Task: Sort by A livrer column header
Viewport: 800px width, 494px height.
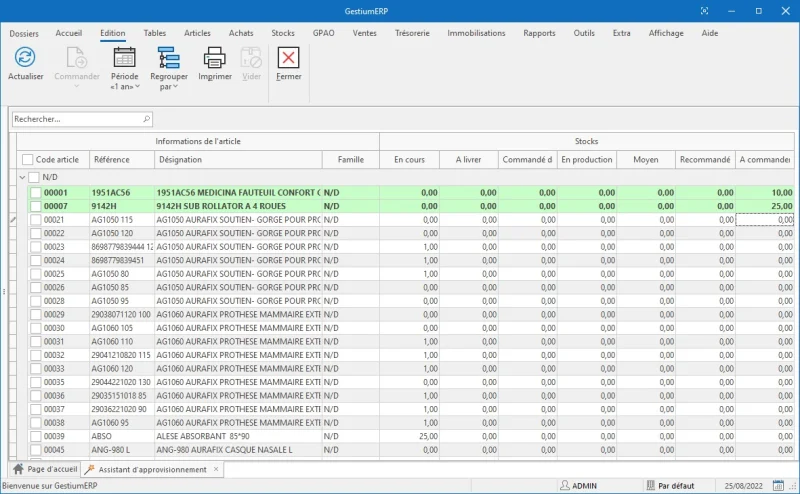Action: [x=468, y=160]
